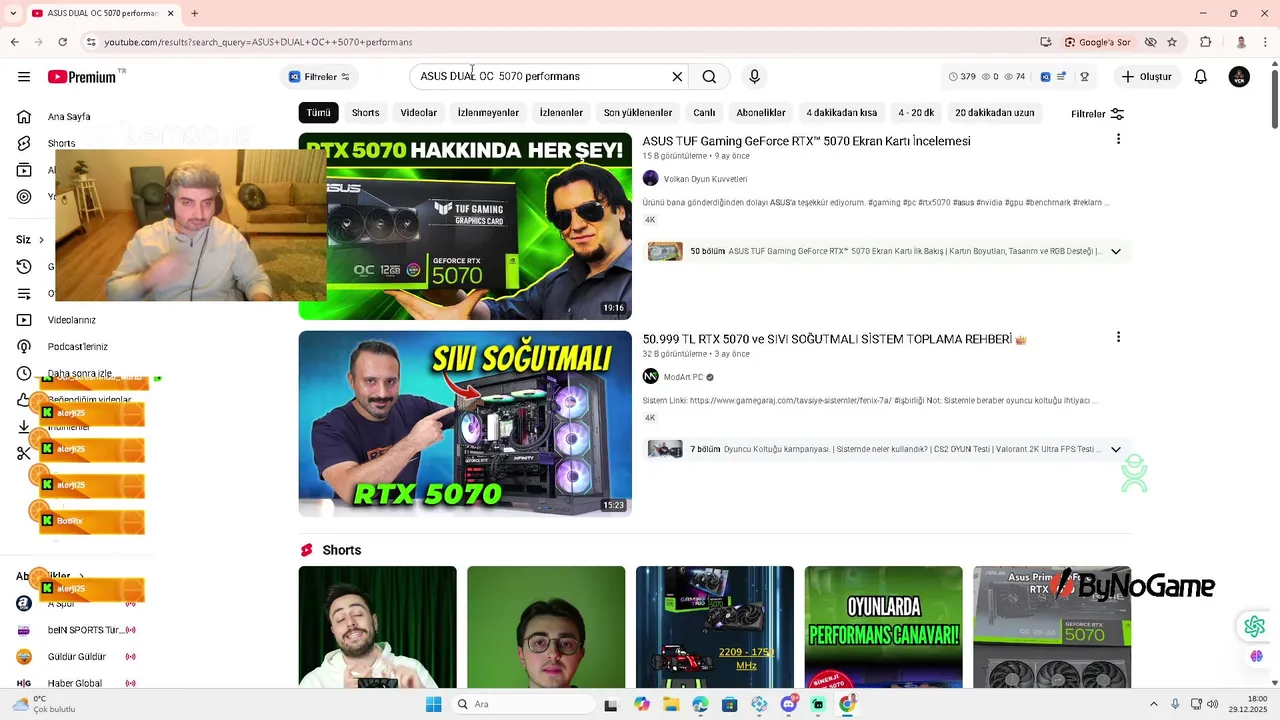Click Windows taskbar Ara search box
1280x720 pixels.
pos(522,704)
